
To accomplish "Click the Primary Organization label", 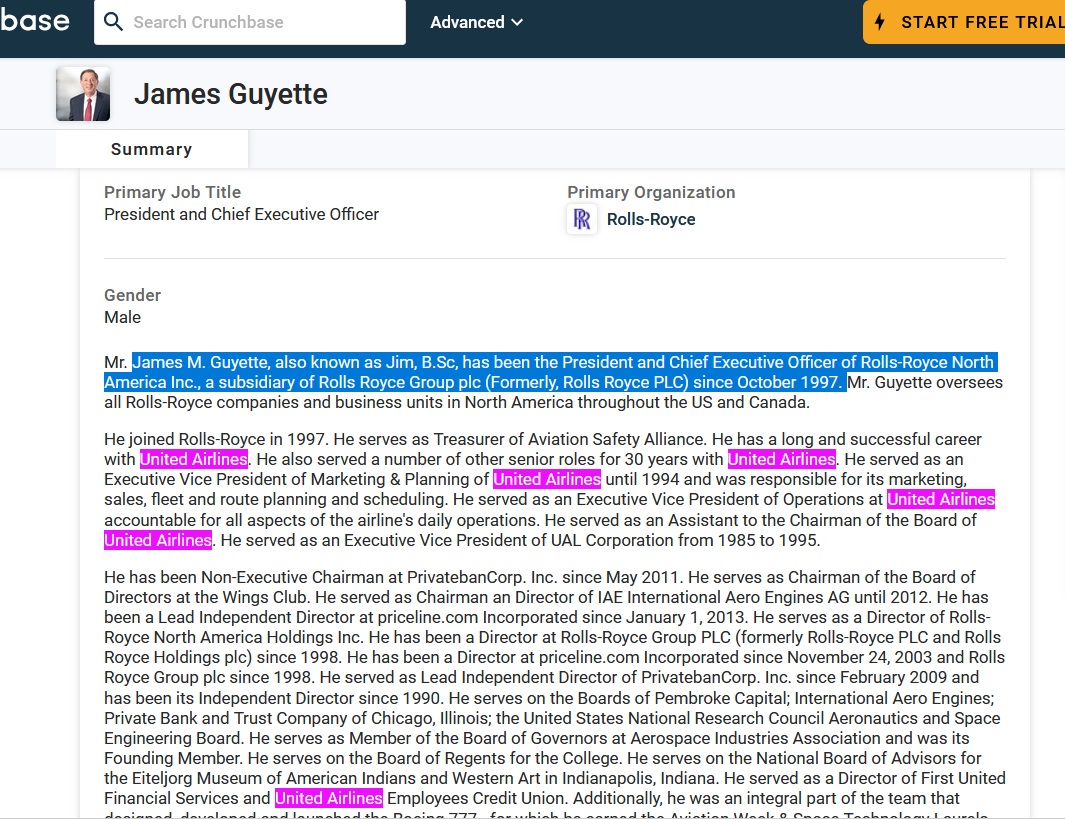I will coord(651,192).
